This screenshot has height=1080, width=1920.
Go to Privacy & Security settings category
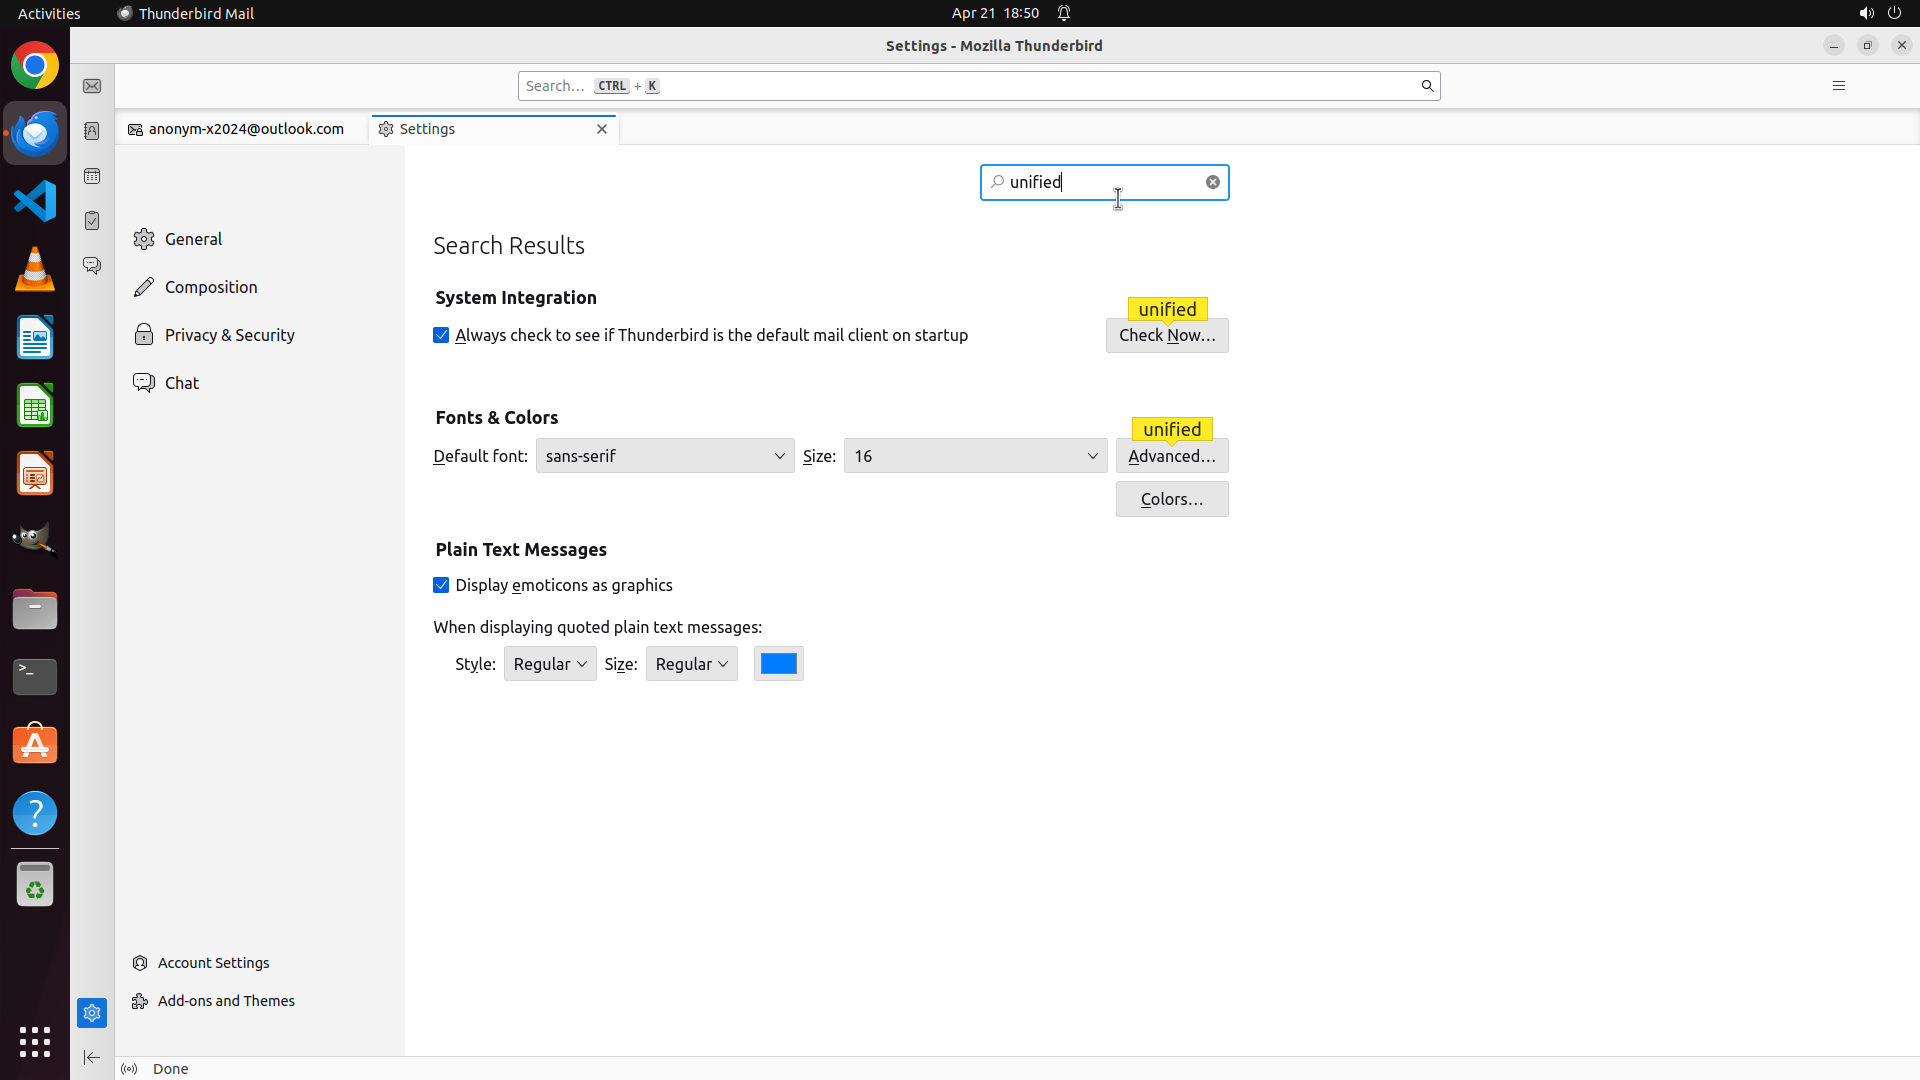click(x=229, y=335)
